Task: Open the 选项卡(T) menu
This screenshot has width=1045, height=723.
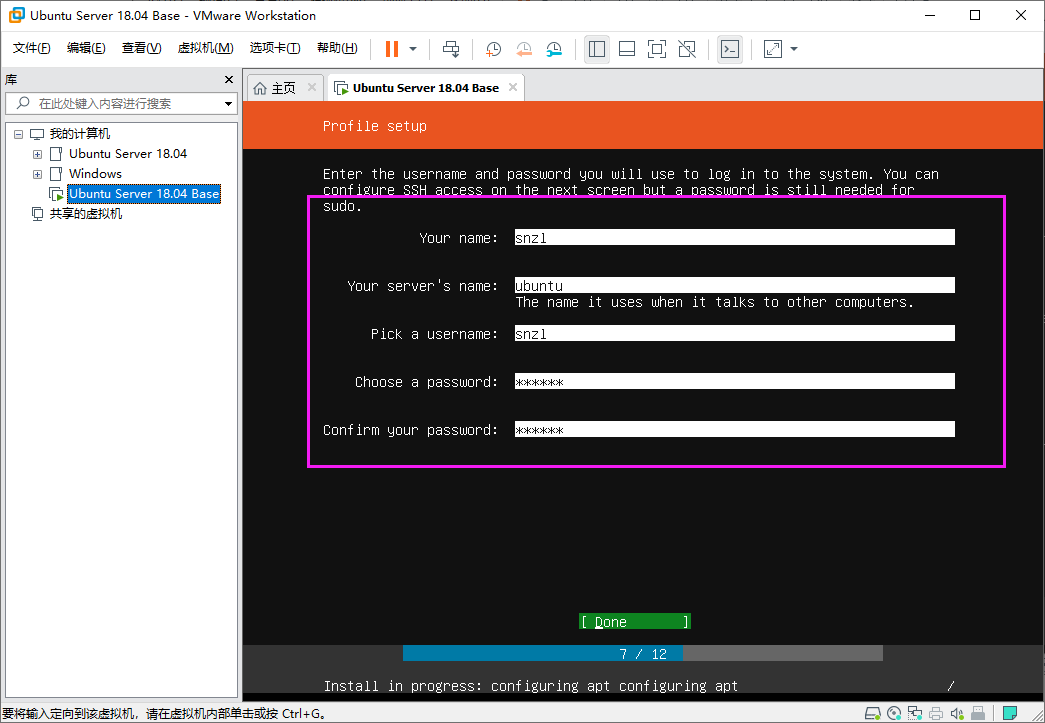Action: [x=275, y=48]
